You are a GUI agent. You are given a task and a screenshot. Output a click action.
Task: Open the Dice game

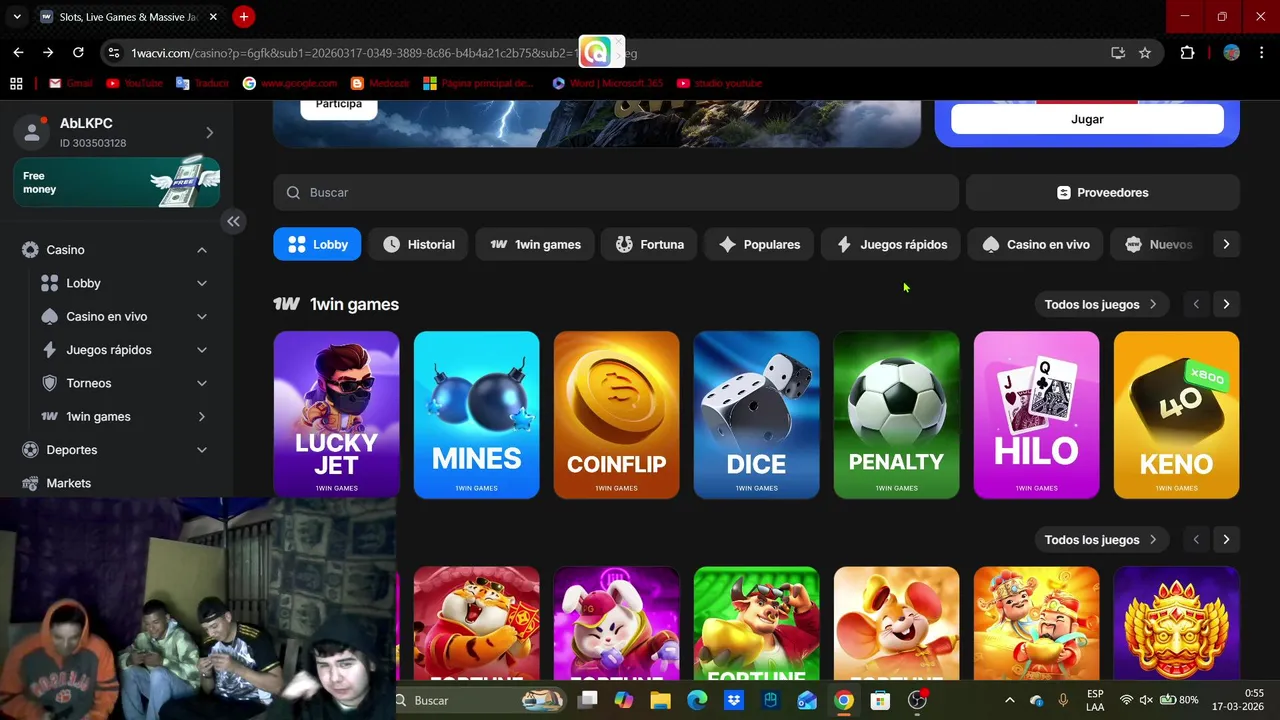tap(756, 415)
